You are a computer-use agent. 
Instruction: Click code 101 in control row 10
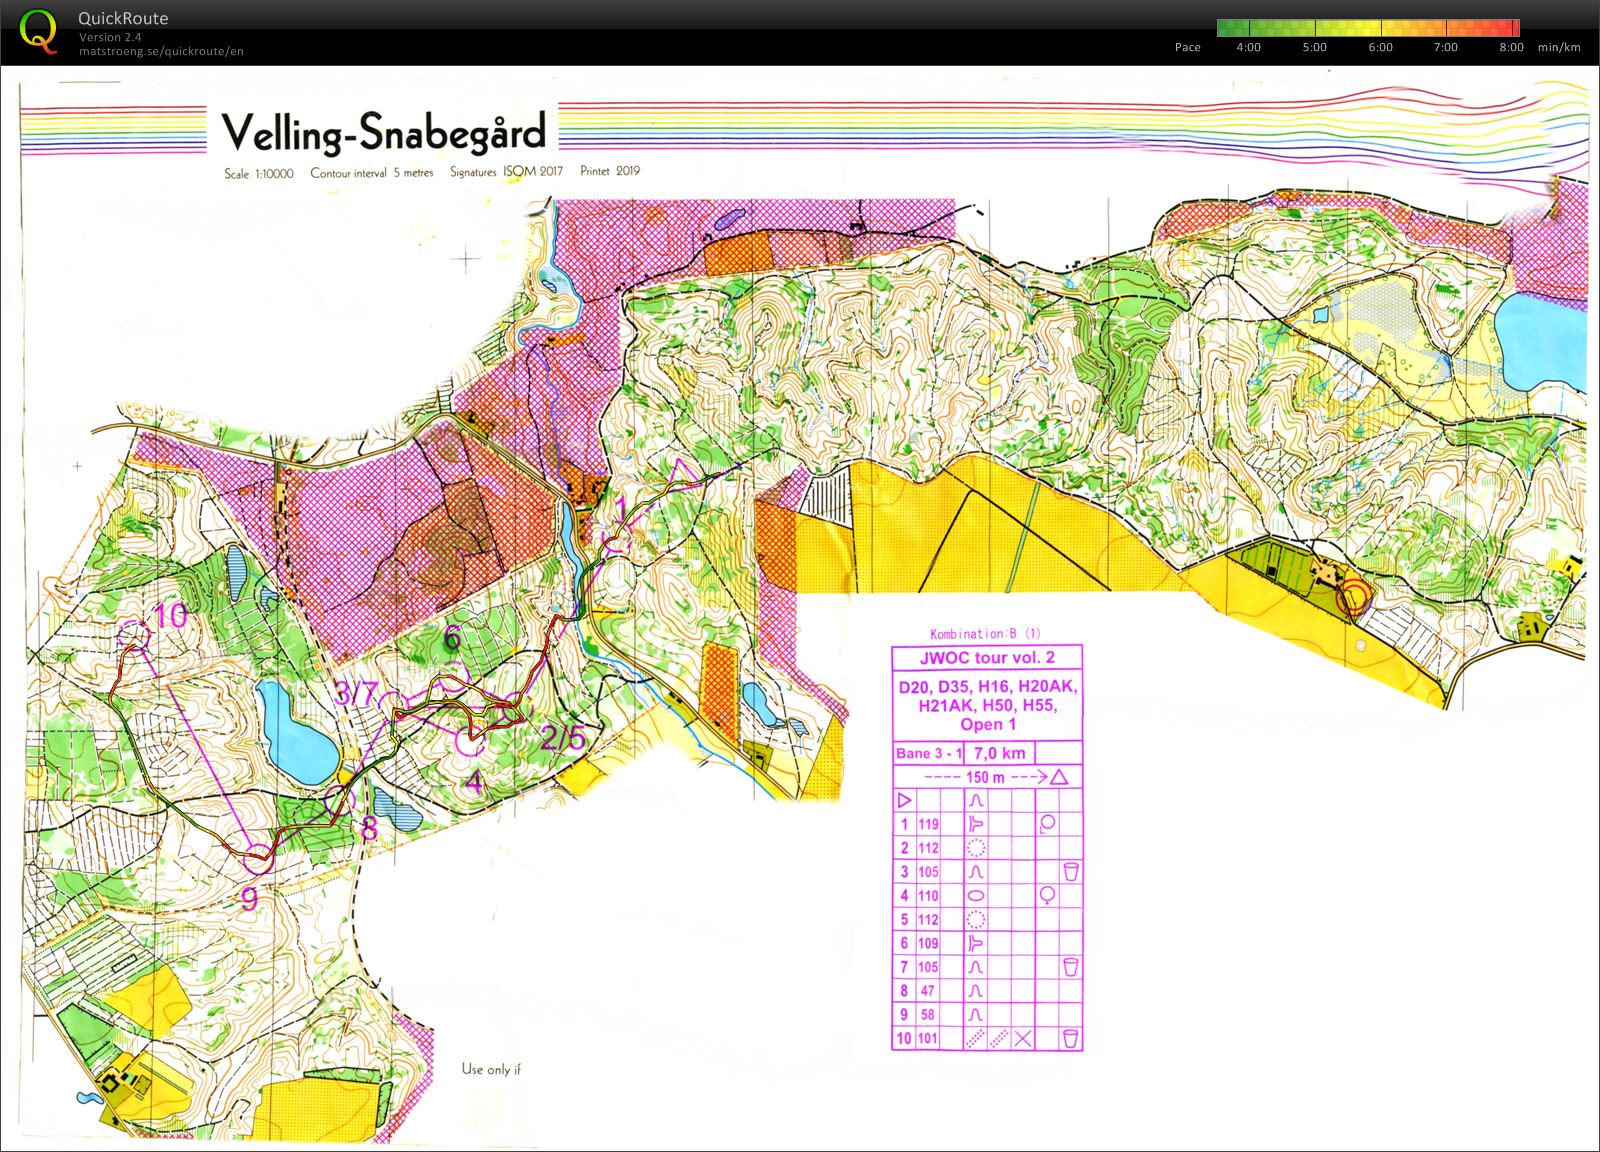click(x=929, y=1039)
